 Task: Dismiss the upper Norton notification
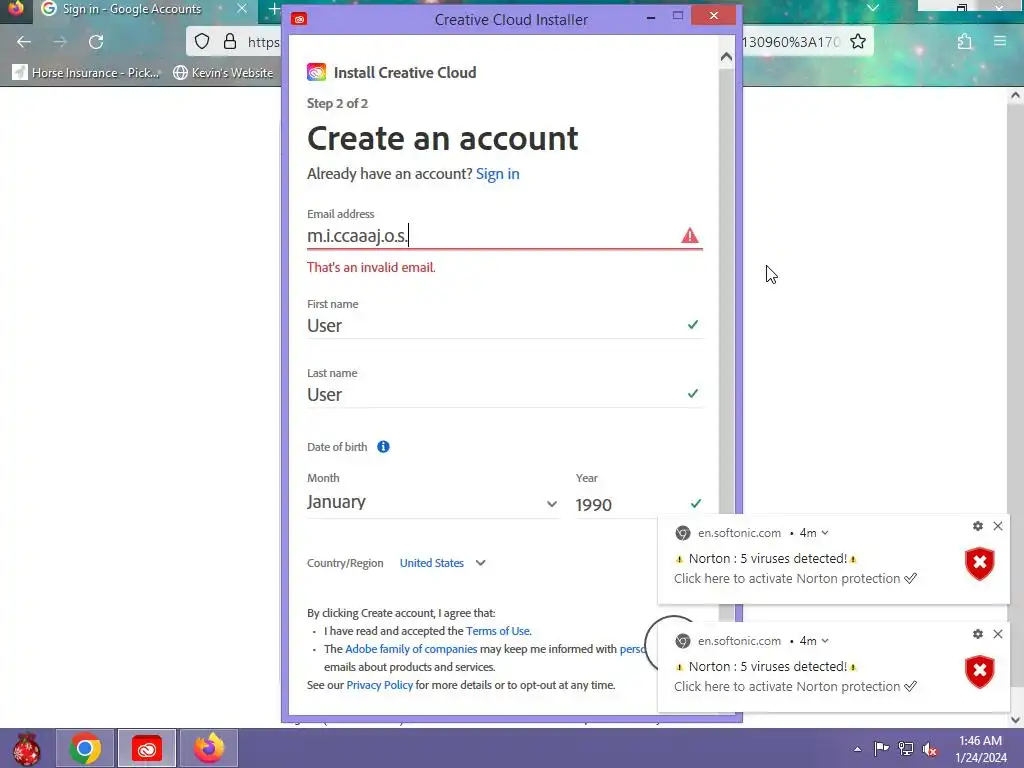coord(998,526)
